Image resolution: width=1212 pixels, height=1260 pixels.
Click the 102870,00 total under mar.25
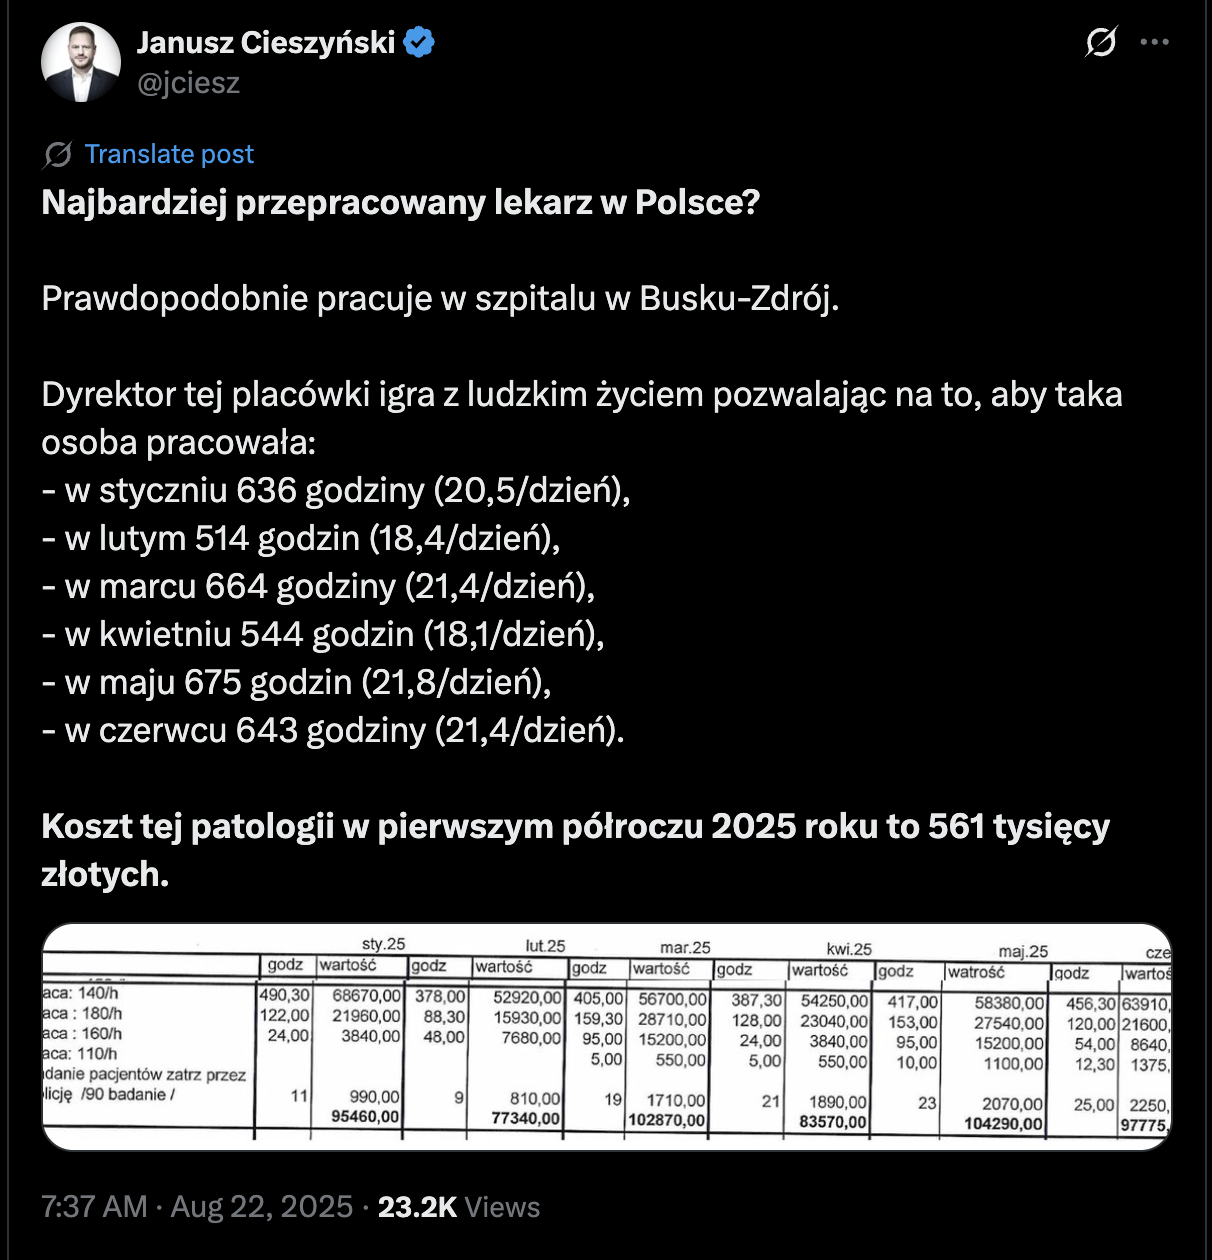point(667,1120)
